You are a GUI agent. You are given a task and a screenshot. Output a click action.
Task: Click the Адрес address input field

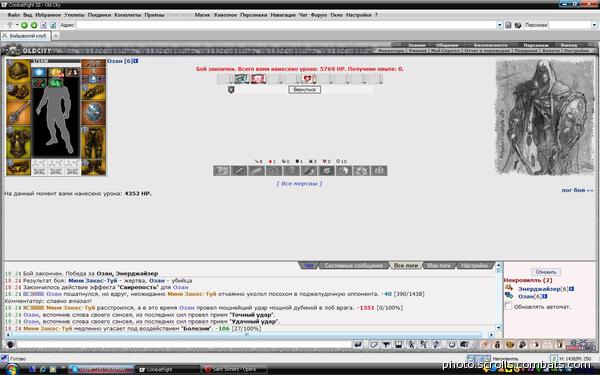pos(286,25)
